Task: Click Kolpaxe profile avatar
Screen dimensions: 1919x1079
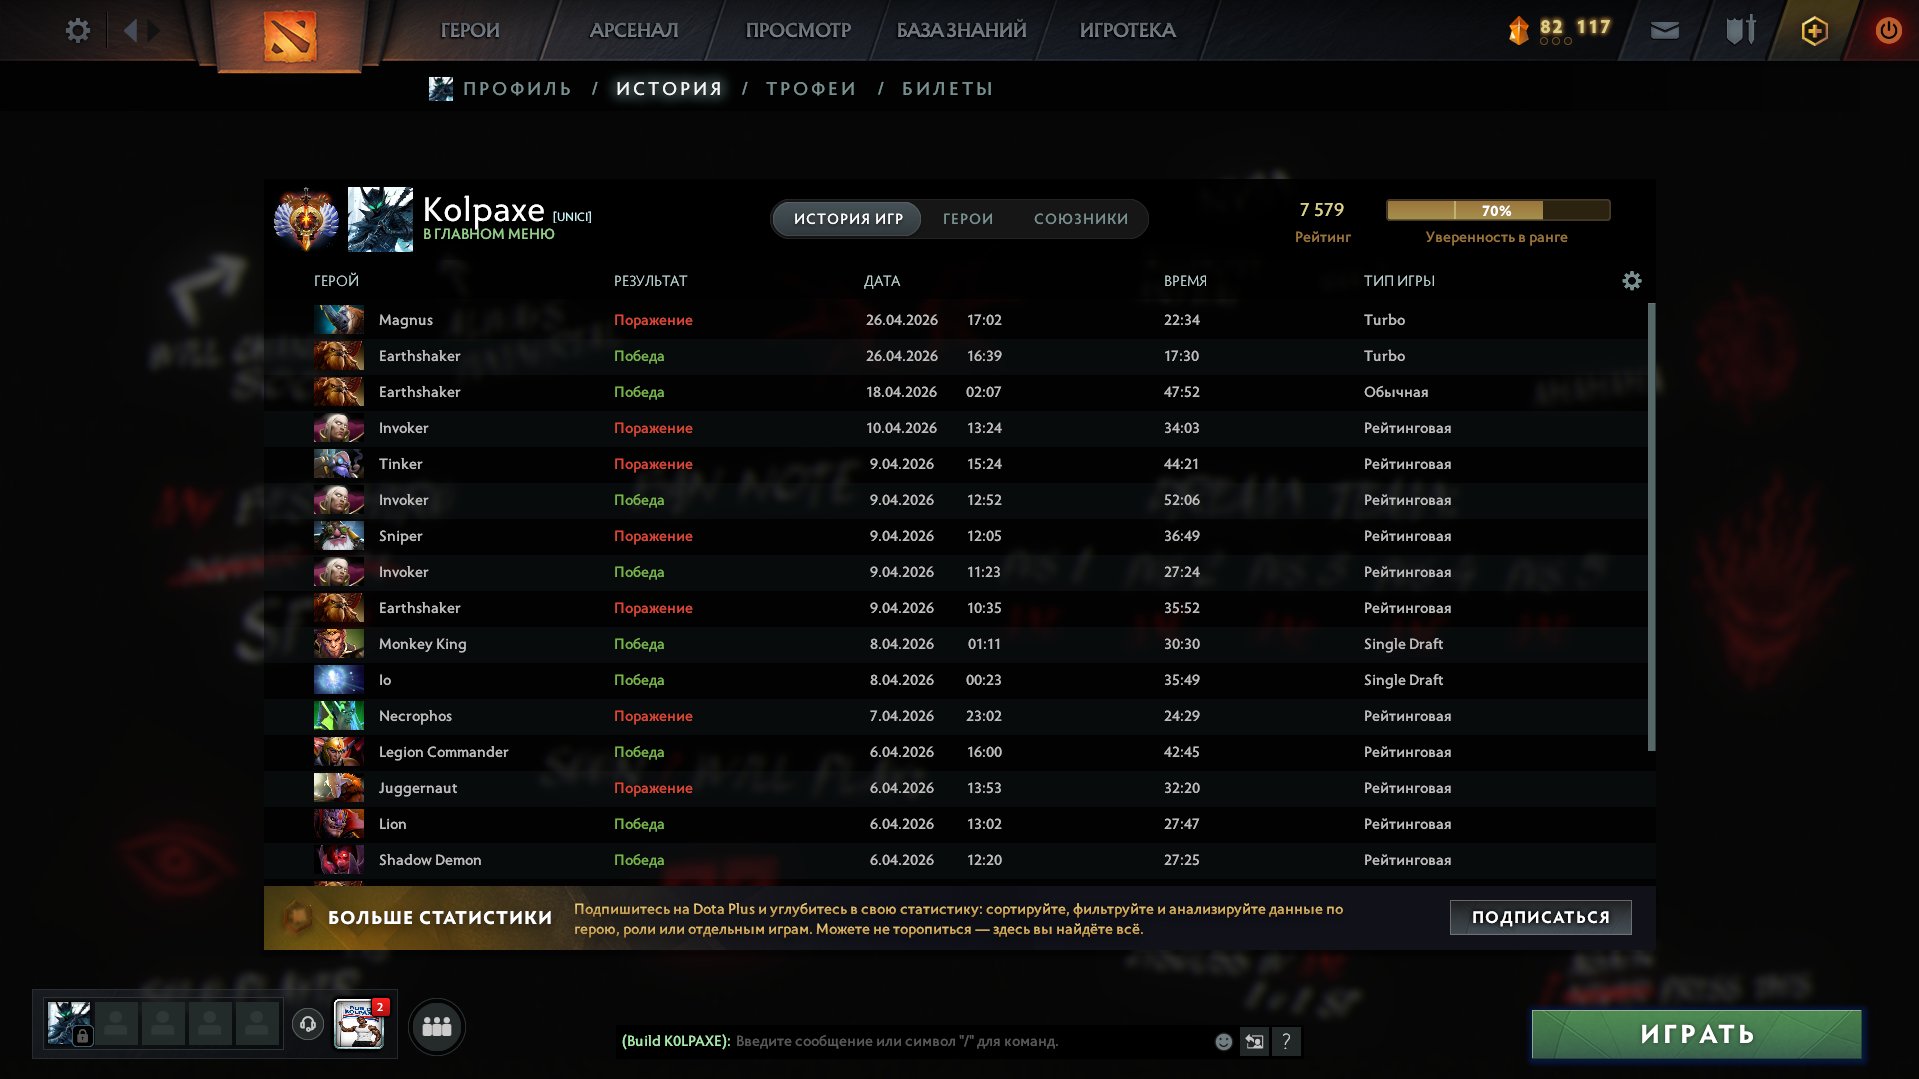Action: (380, 219)
